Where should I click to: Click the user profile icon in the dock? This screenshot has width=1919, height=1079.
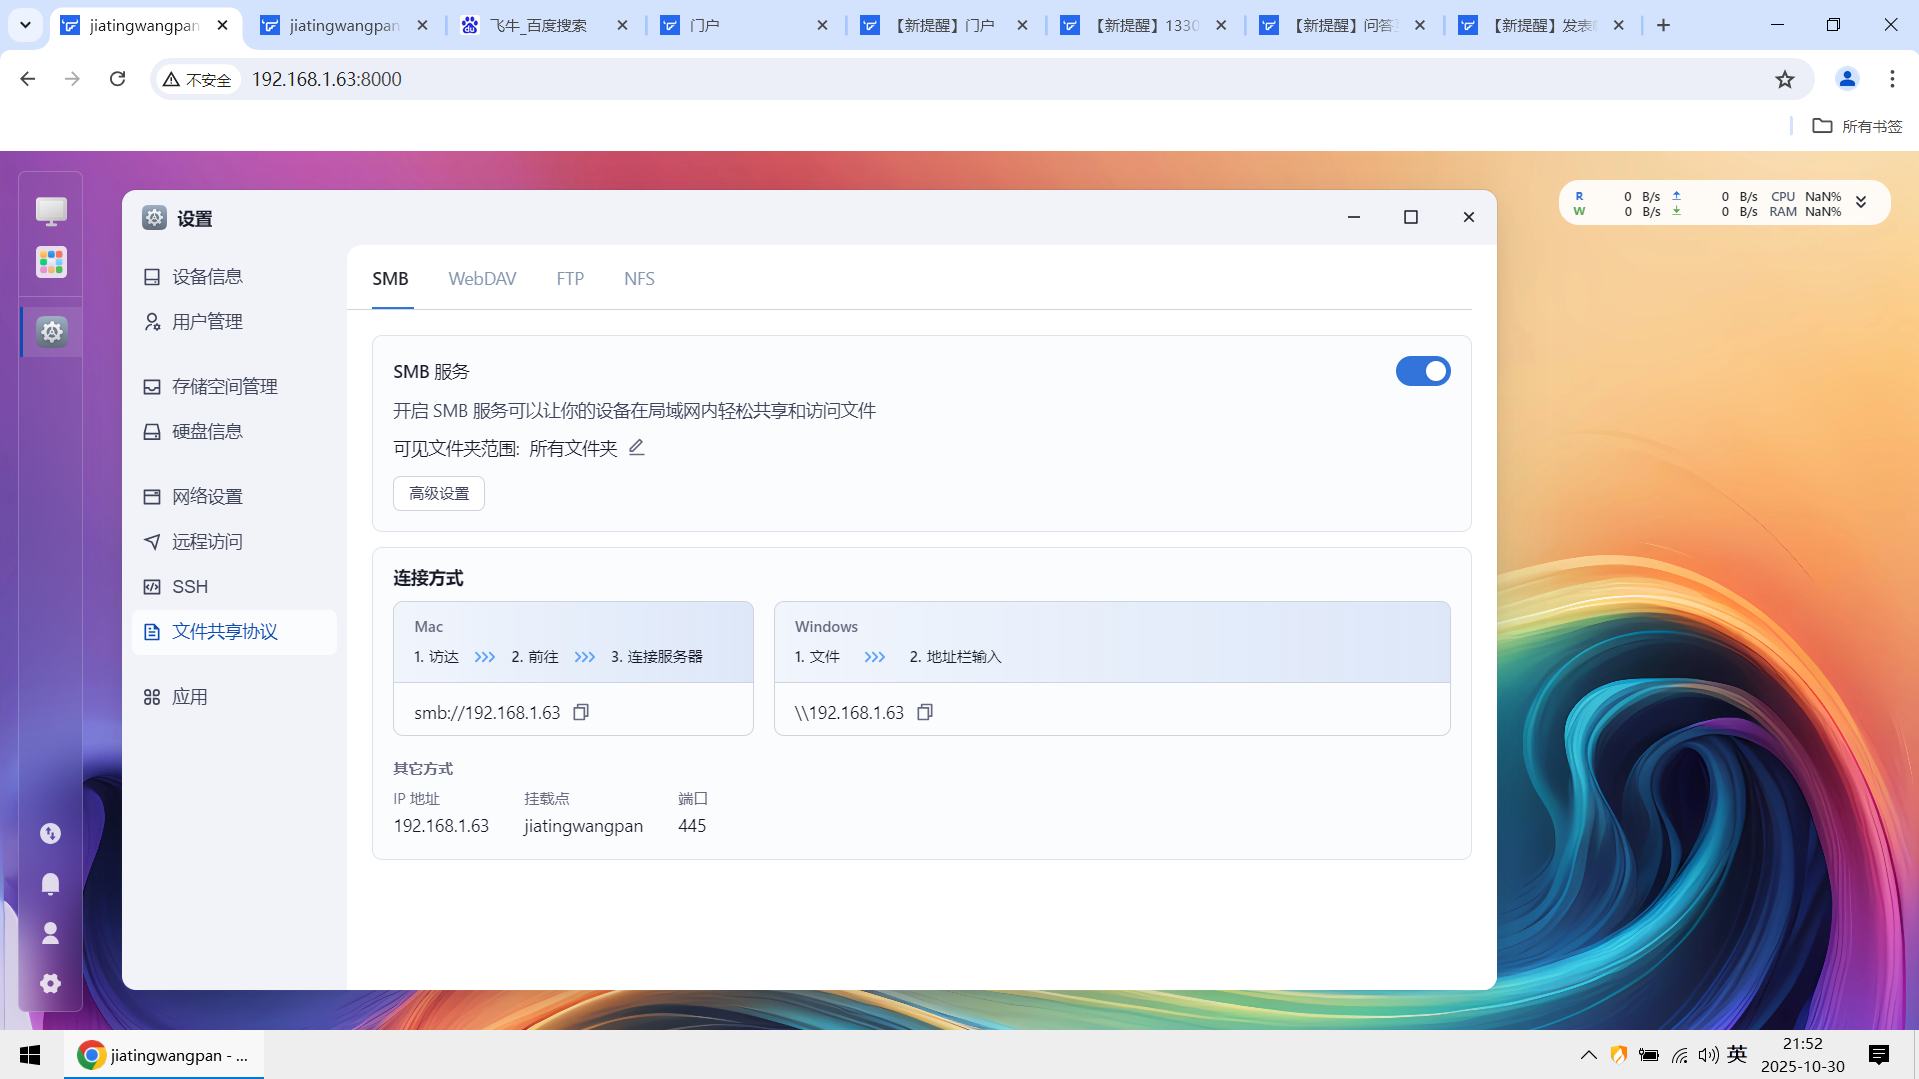[x=50, y=933]
